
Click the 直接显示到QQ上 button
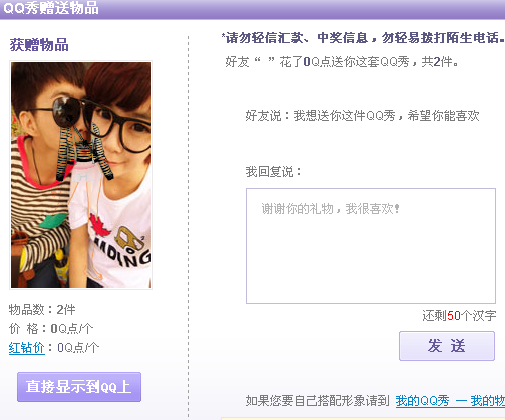pos(79,387)
